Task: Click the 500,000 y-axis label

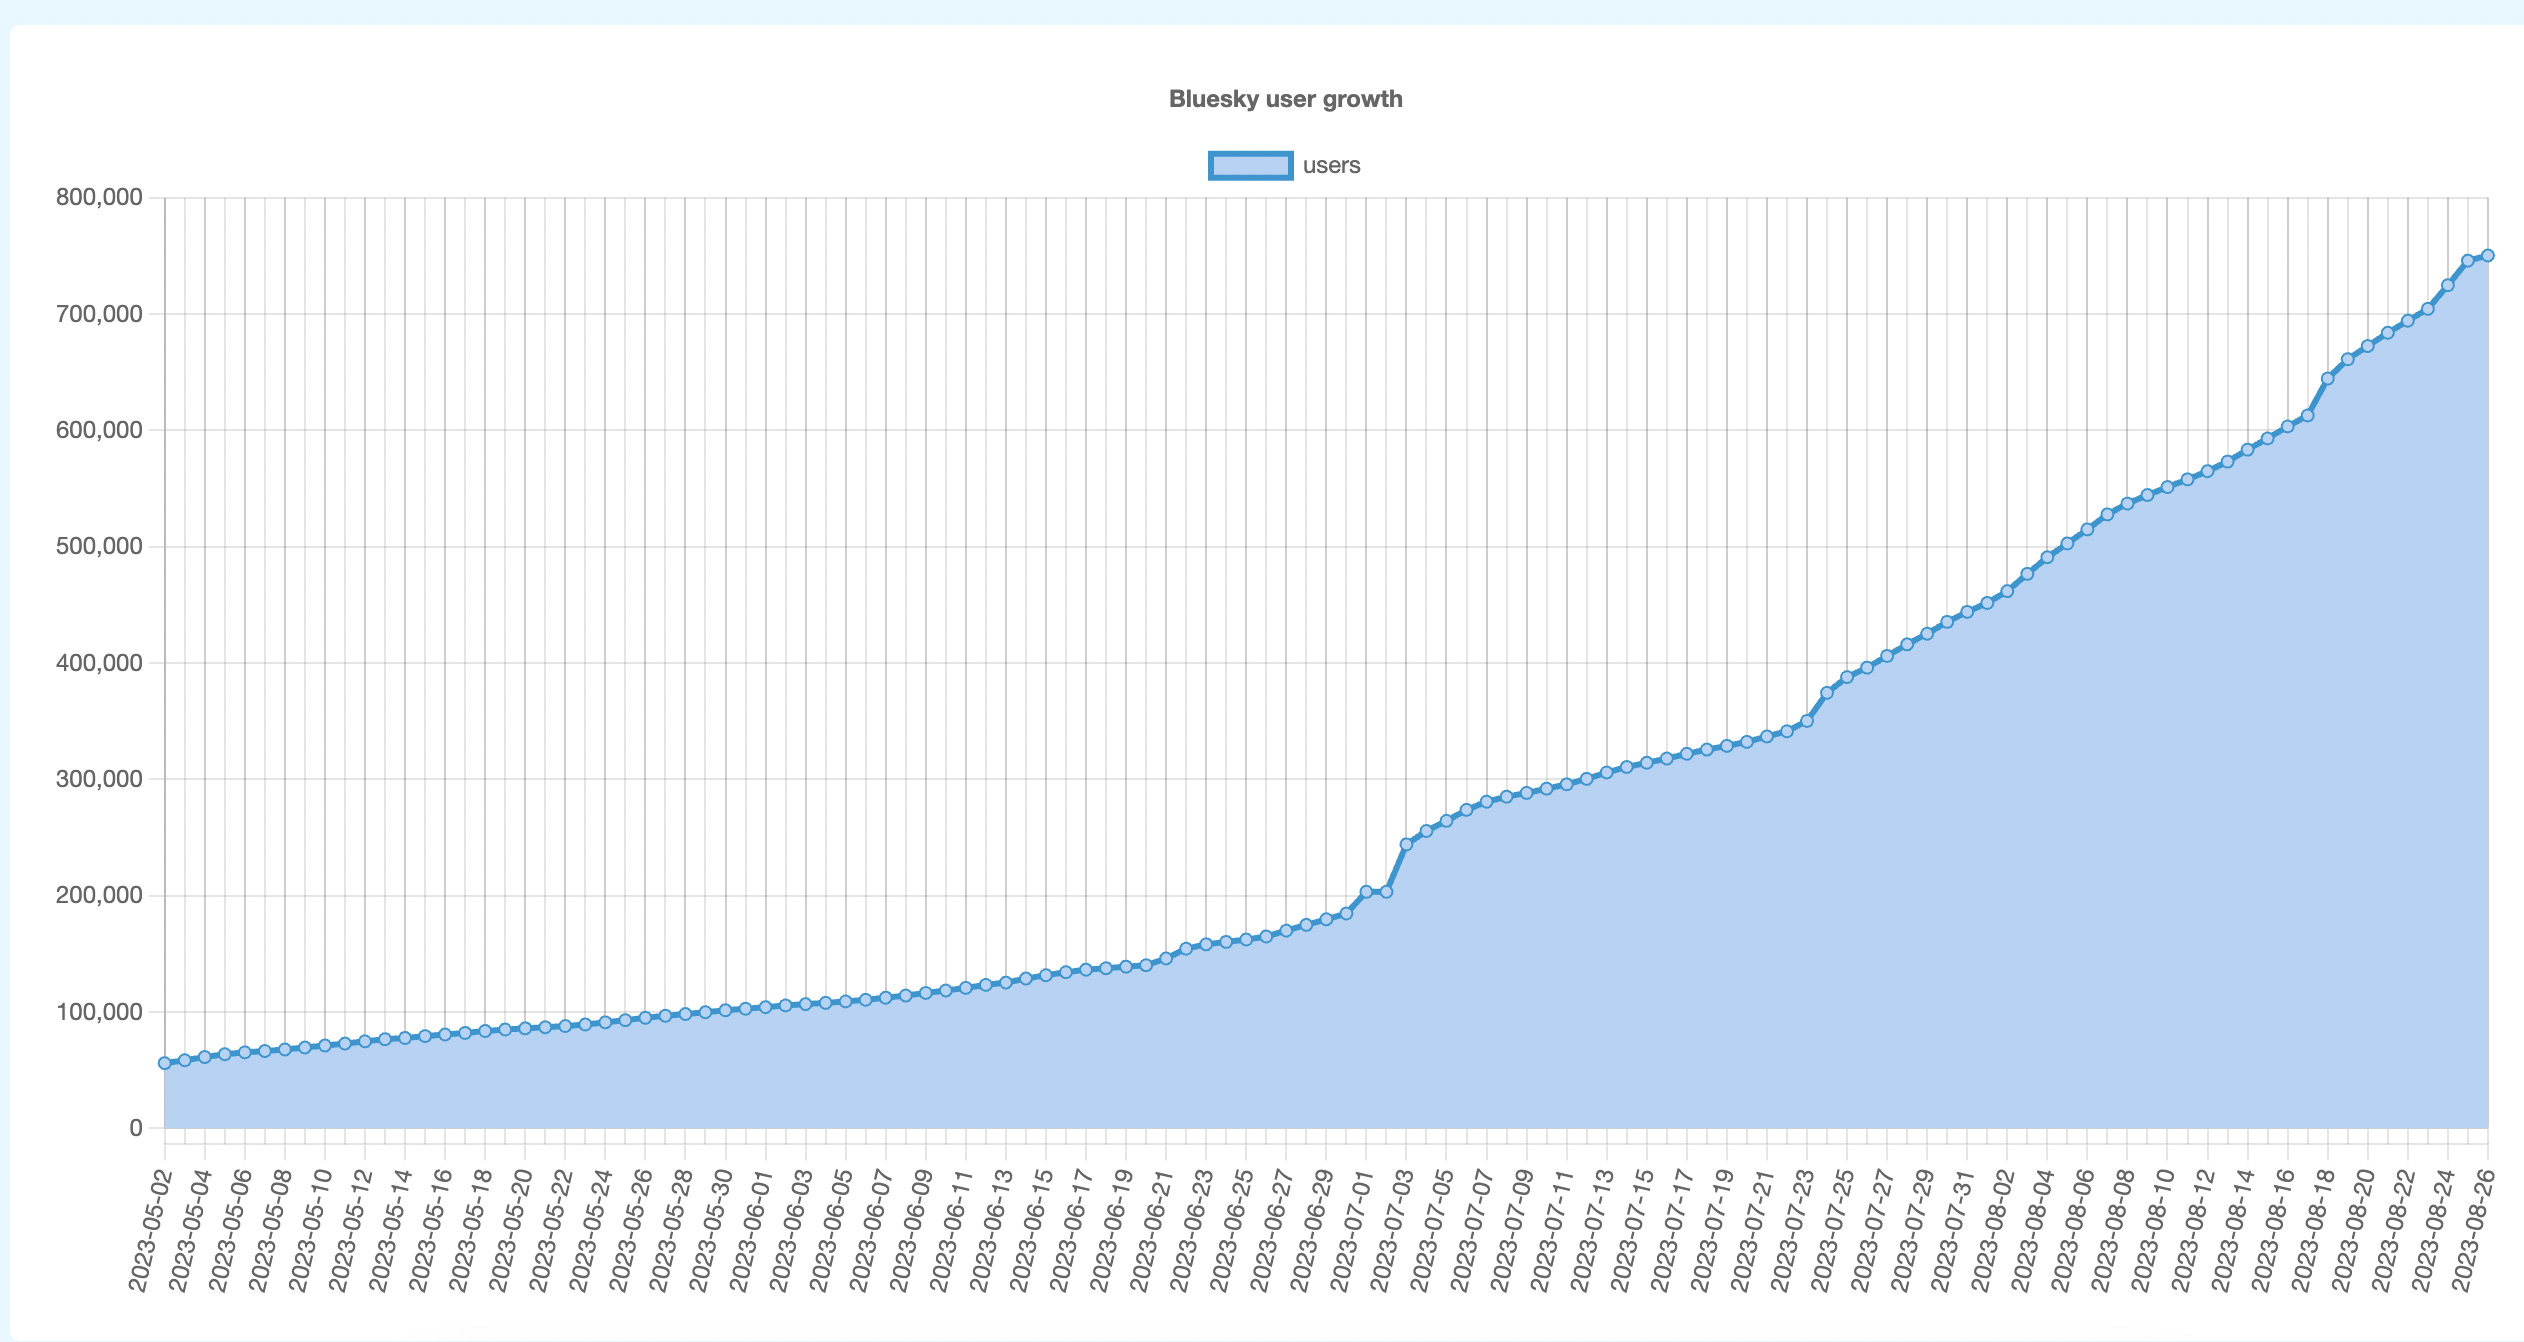Action: click(99, 546)
